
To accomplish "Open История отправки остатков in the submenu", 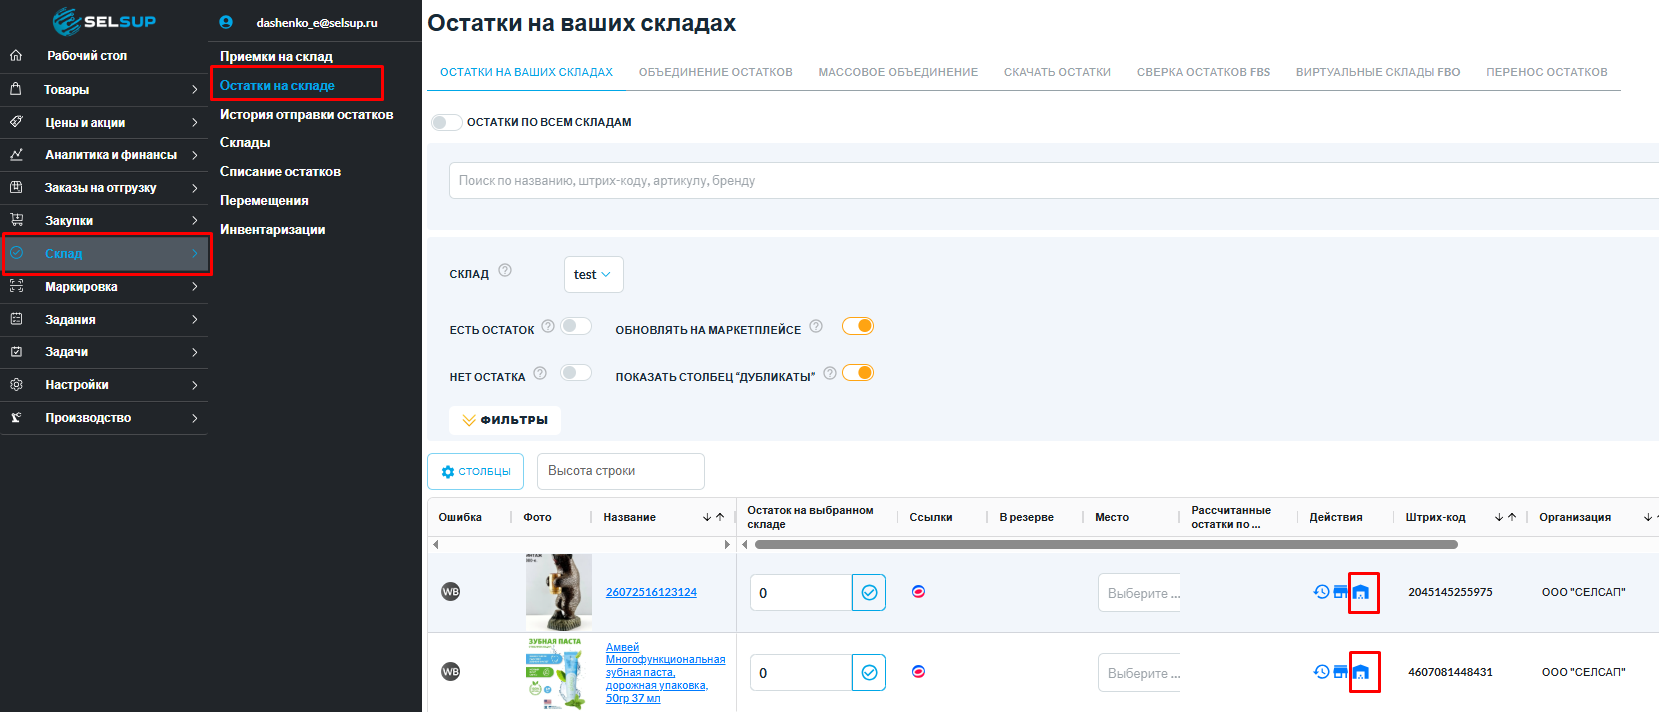I will click(306, 114).
